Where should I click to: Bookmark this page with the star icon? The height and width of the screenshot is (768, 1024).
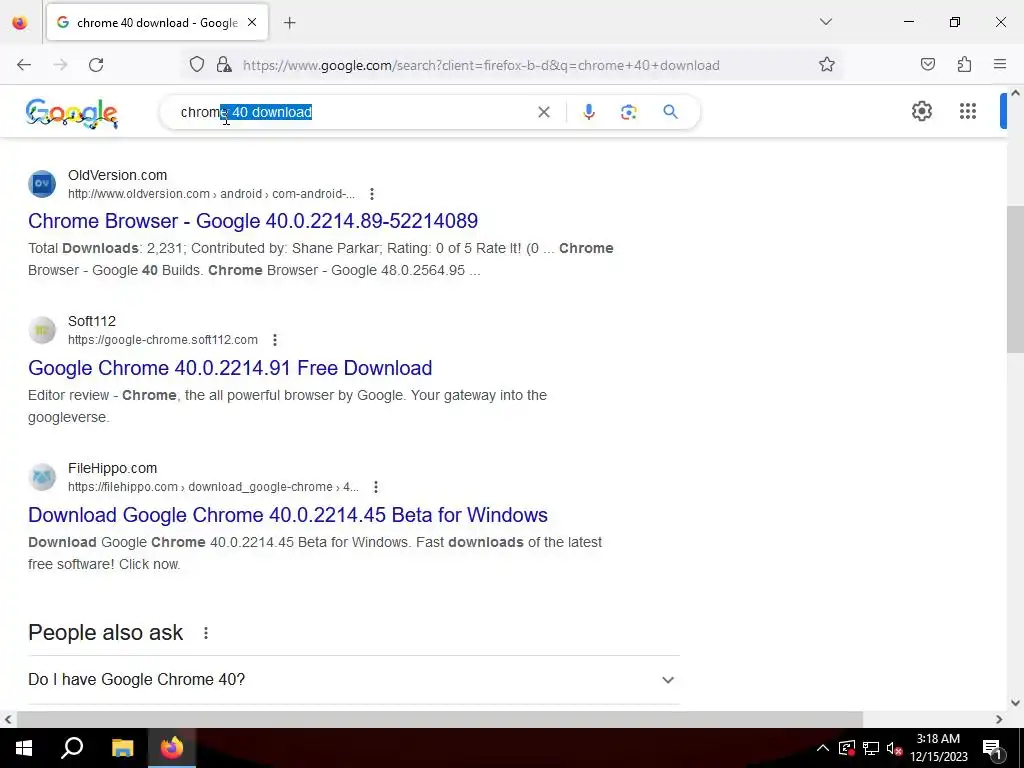point(827,65)
